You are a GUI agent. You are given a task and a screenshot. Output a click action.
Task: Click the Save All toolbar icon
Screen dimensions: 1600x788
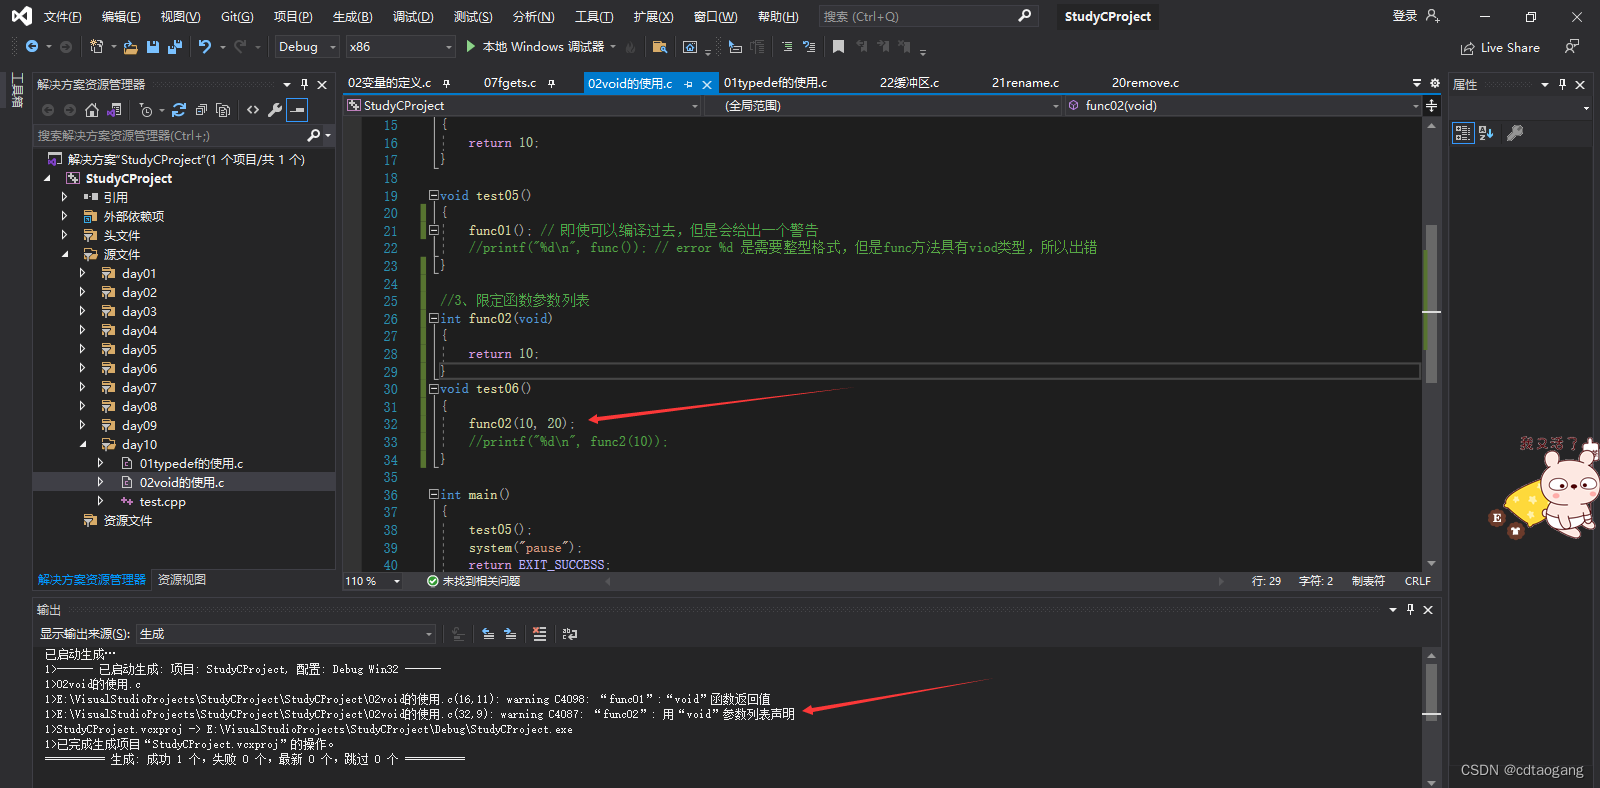pyautogui.click(x=175, y=47)
